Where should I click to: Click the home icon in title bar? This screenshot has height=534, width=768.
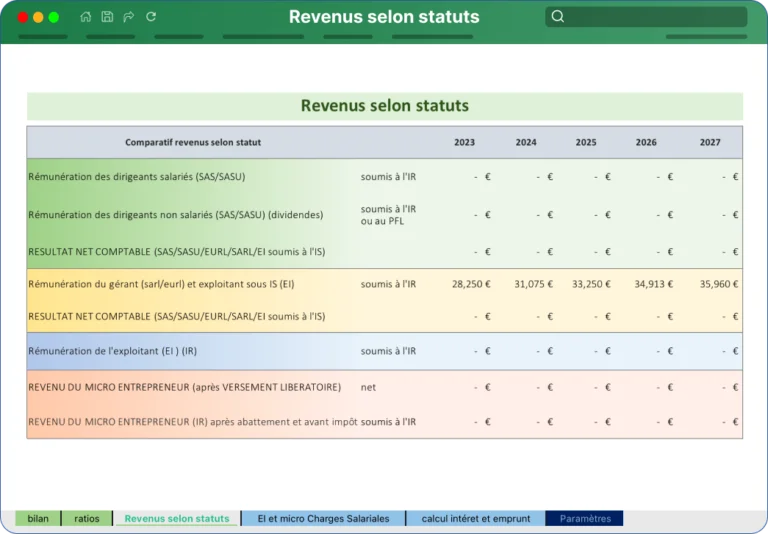coord(86,17)
